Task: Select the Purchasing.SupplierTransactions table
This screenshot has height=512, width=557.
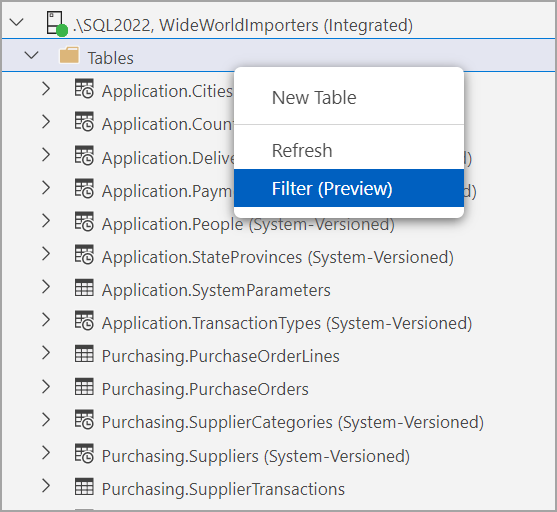Action: (x=223, y=489)
